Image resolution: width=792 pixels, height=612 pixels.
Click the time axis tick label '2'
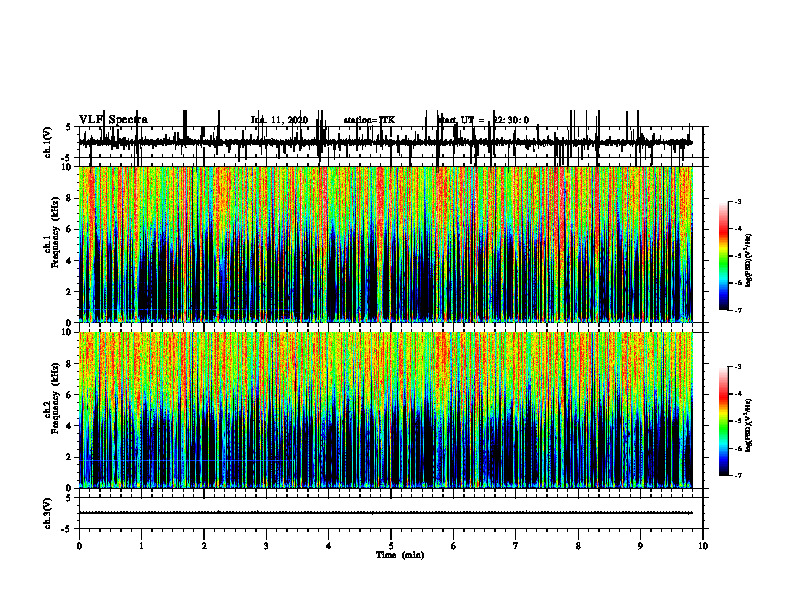click(204, 546)
